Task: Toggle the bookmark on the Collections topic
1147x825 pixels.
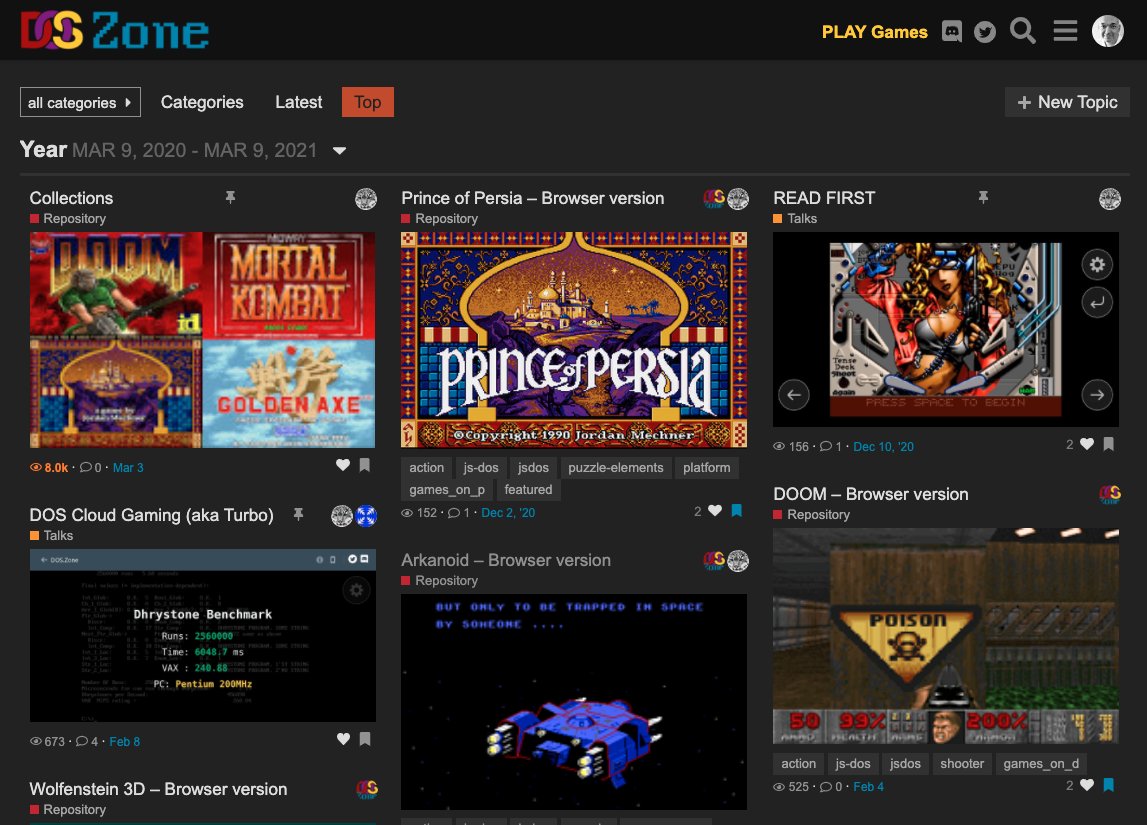Action: coord(365,465)
